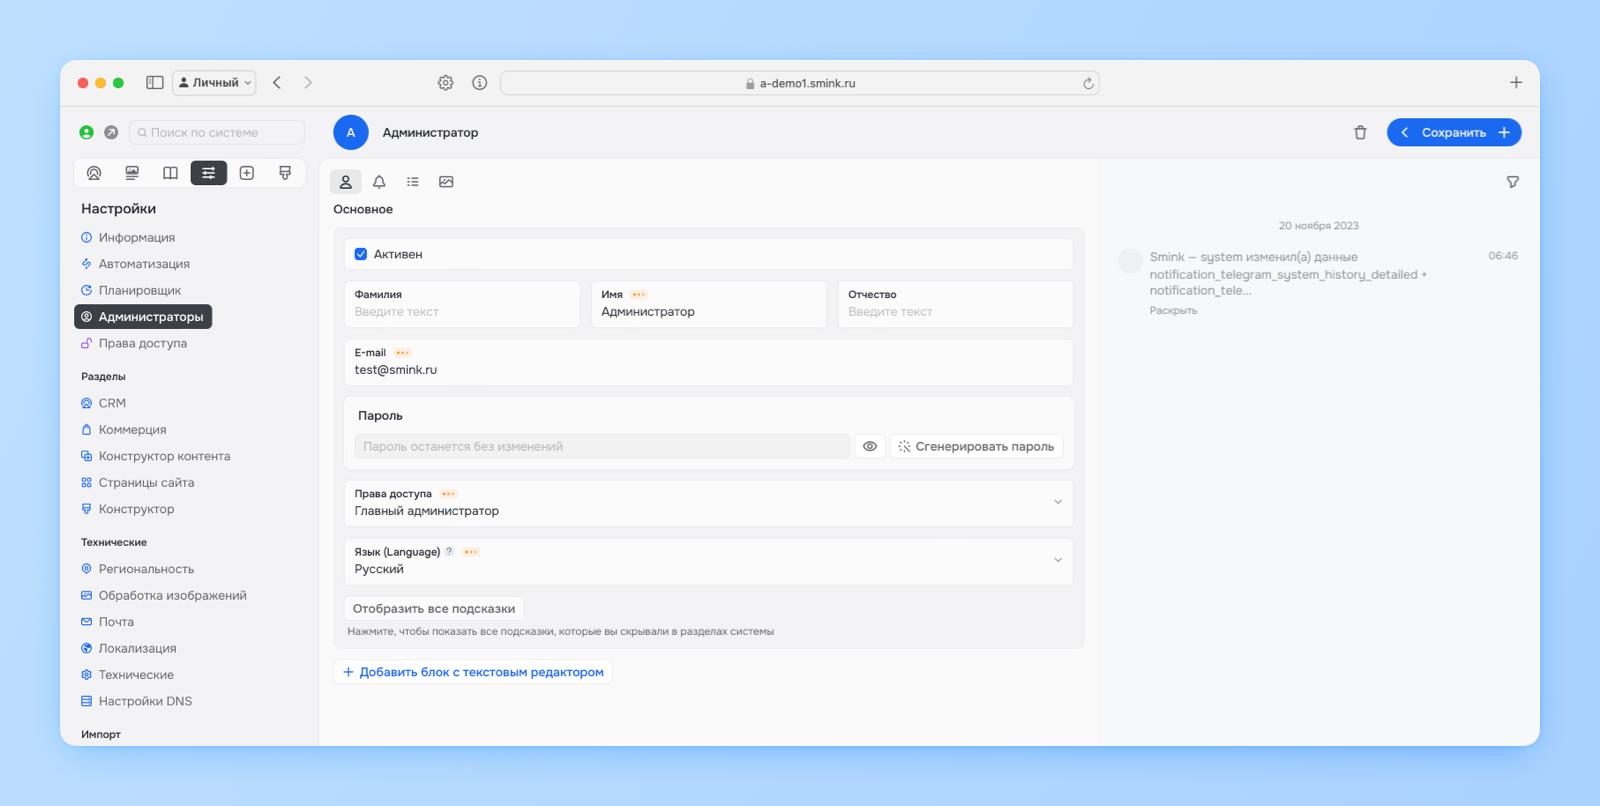
Task: Open the Личный profile dropdown
Action: 215,83
